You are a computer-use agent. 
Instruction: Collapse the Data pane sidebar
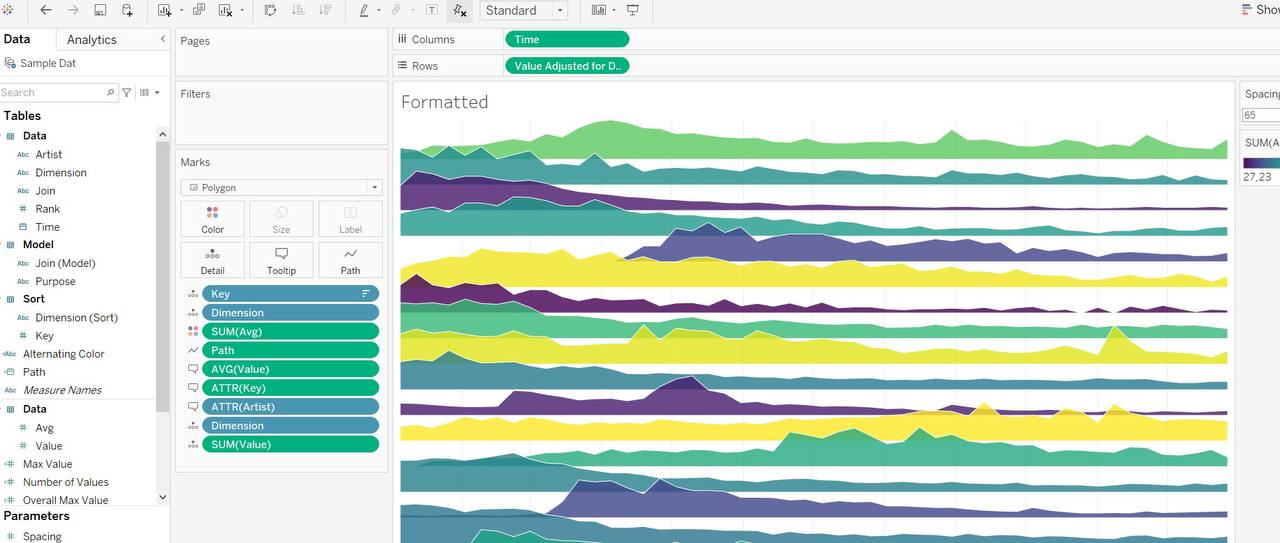tap(163, 39)
